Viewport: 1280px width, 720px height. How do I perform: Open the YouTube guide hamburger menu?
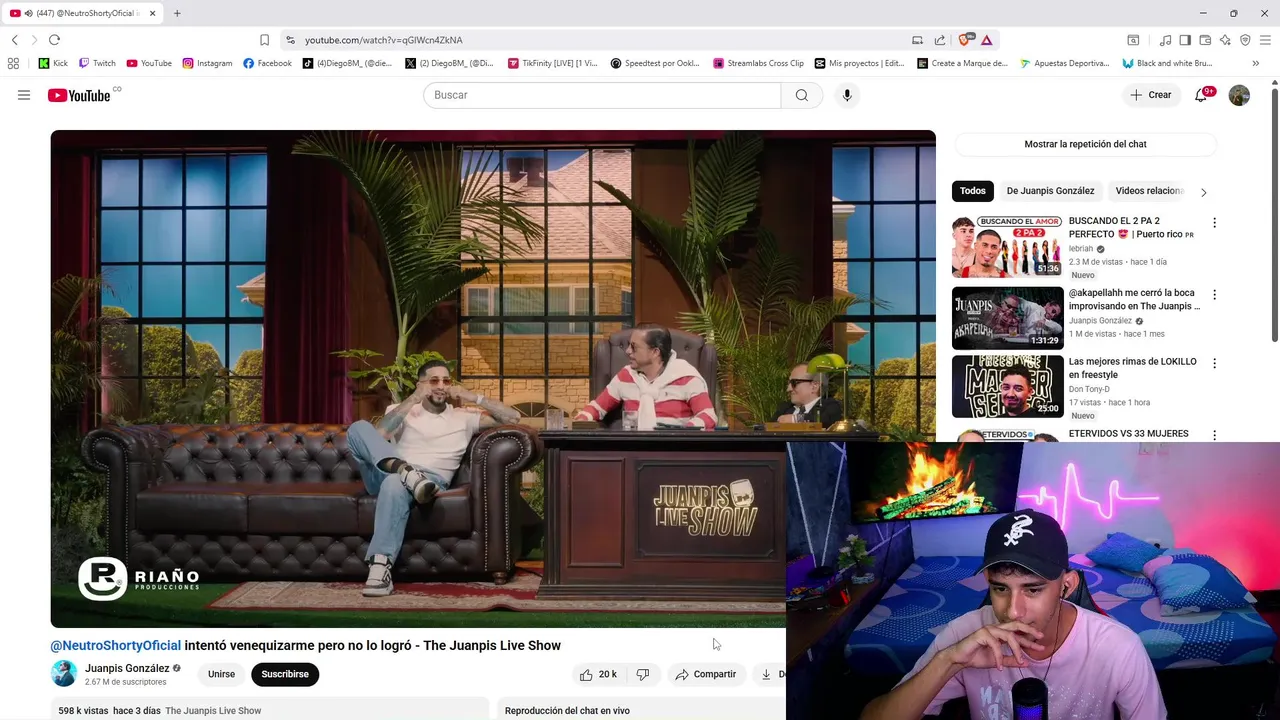point(24,95)
